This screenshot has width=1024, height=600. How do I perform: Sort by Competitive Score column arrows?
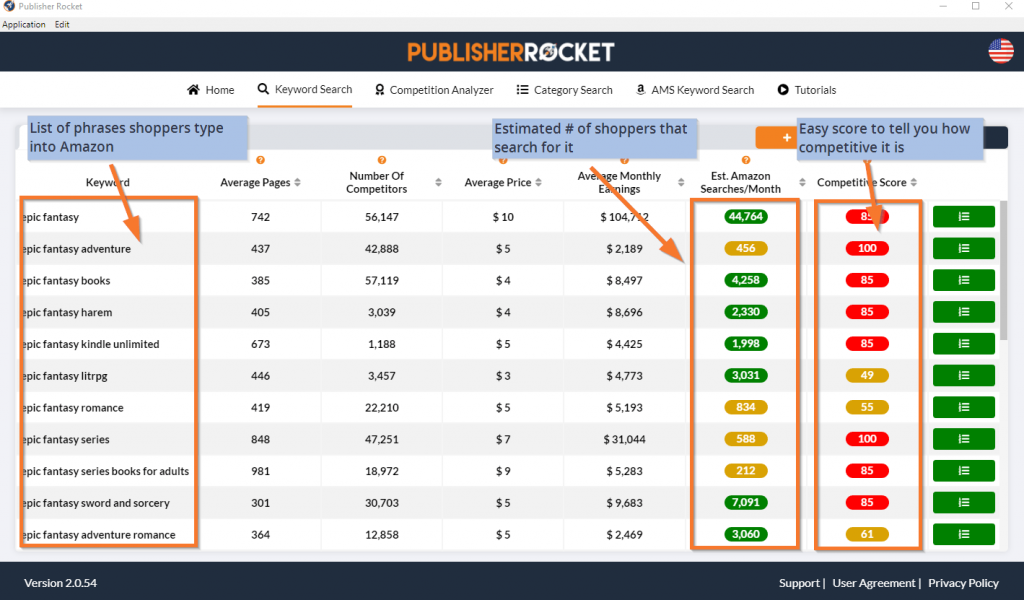tap(914, 183)
